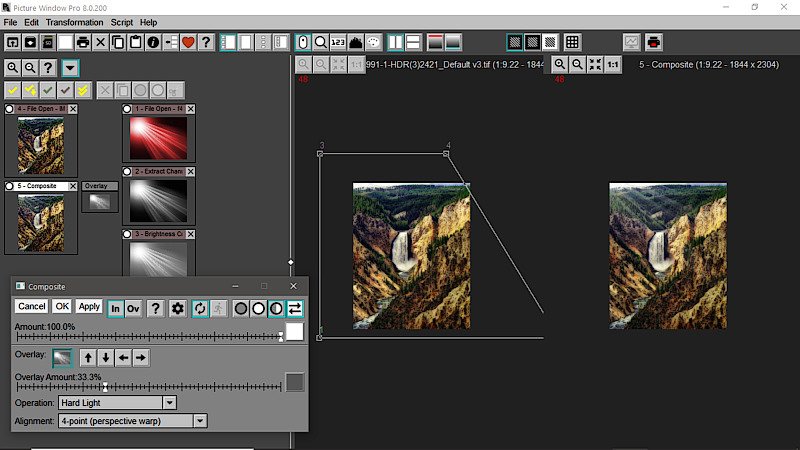The height and width of the screenshot is (450, 800).
Task: Toggle the In input view button
Action: [115, 307]
